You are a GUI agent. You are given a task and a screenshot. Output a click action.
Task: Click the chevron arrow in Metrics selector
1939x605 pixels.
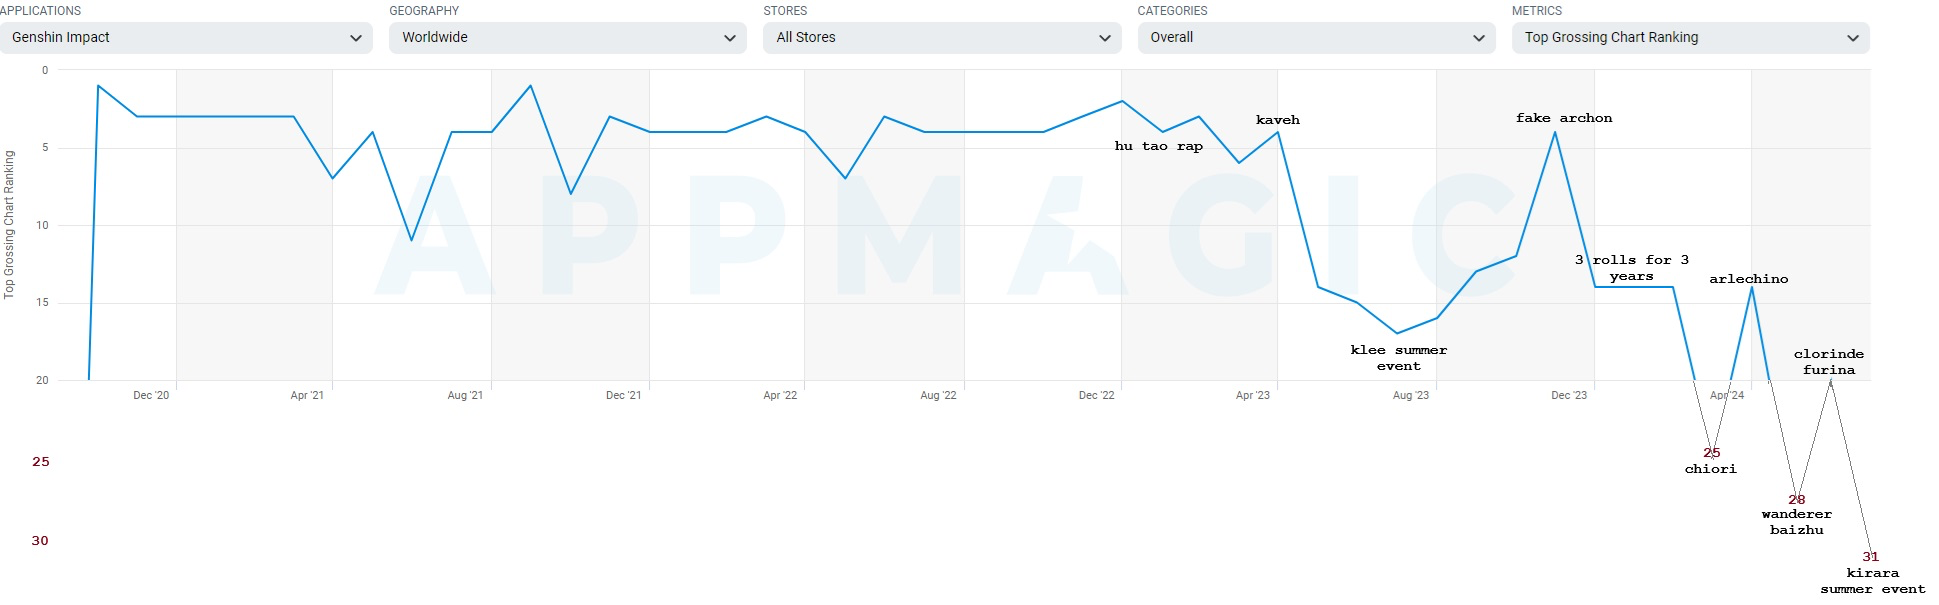coord(1853,38)
